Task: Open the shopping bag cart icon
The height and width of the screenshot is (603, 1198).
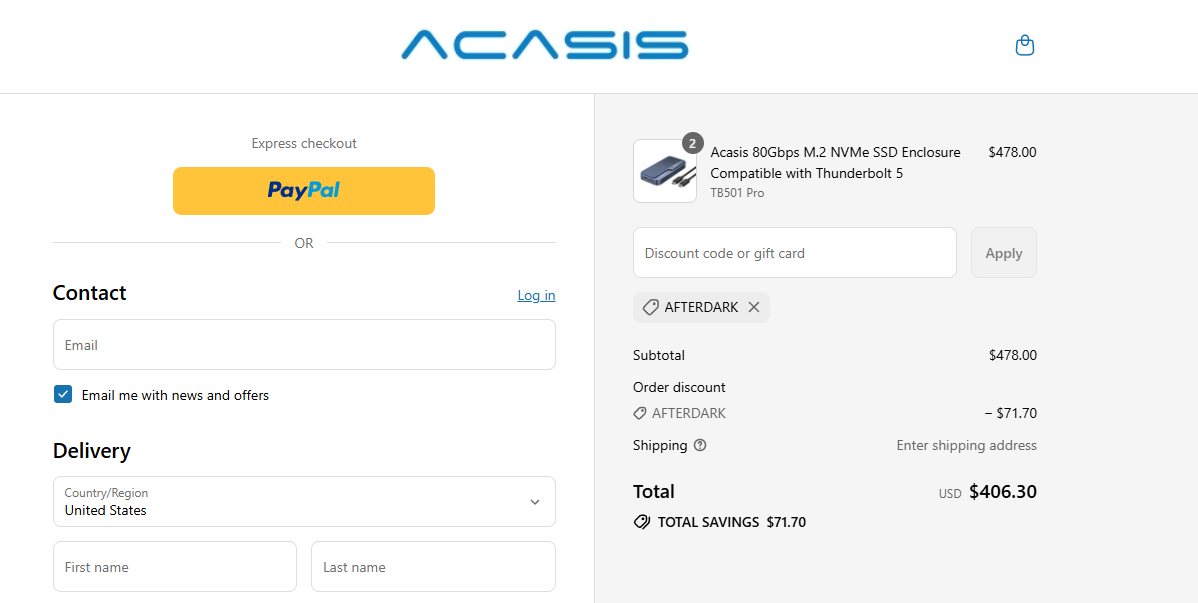Action: [1024, 45]
